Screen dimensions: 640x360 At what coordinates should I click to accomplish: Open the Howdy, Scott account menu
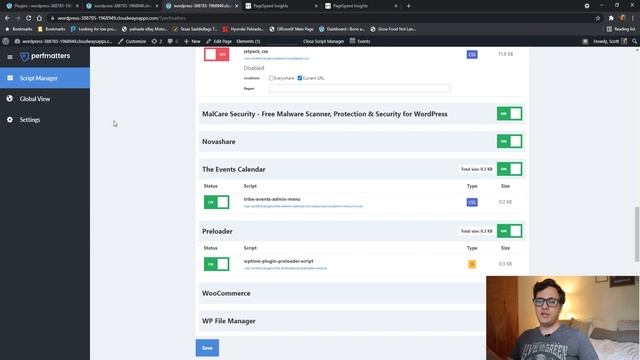(x=610, y=41)
